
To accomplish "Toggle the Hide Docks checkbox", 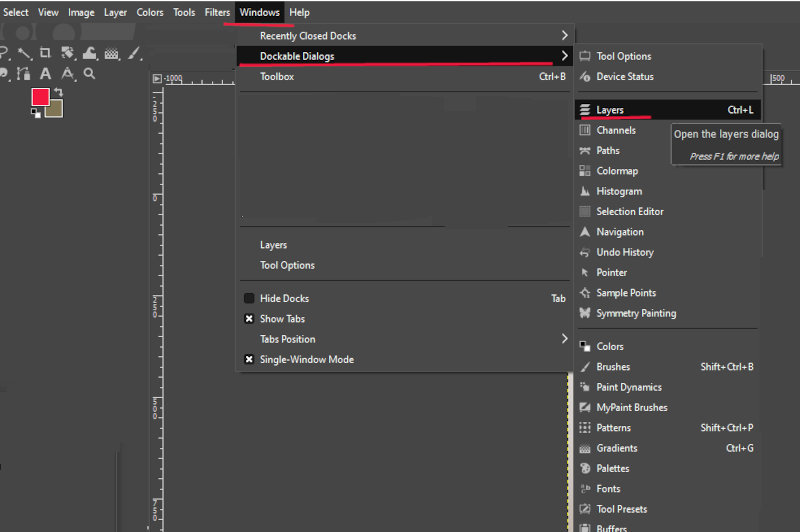I will pos(249,298).
